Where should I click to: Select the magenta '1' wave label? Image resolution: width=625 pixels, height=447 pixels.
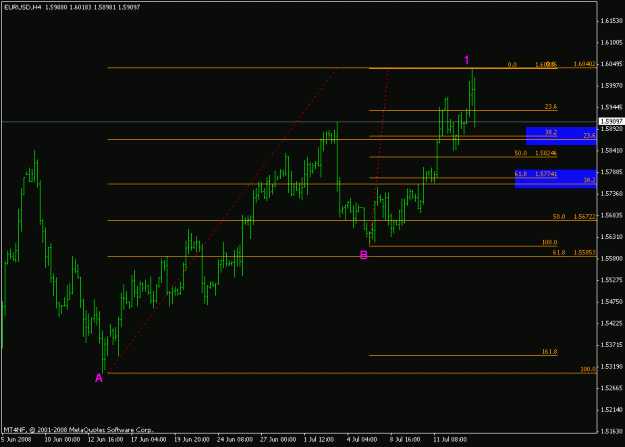pyautogui.click(x=467, y=60)
